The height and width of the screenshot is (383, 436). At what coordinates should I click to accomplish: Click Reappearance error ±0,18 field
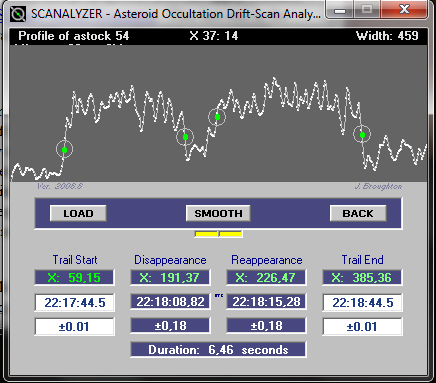coord(266,326)
